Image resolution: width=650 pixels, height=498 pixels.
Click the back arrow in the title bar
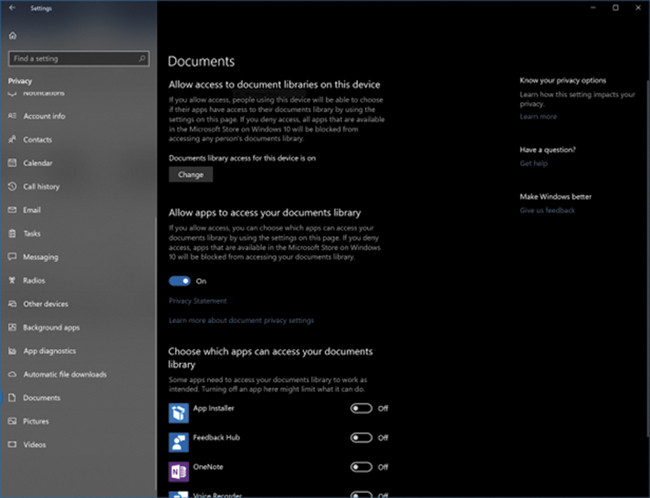click(11, 7)
